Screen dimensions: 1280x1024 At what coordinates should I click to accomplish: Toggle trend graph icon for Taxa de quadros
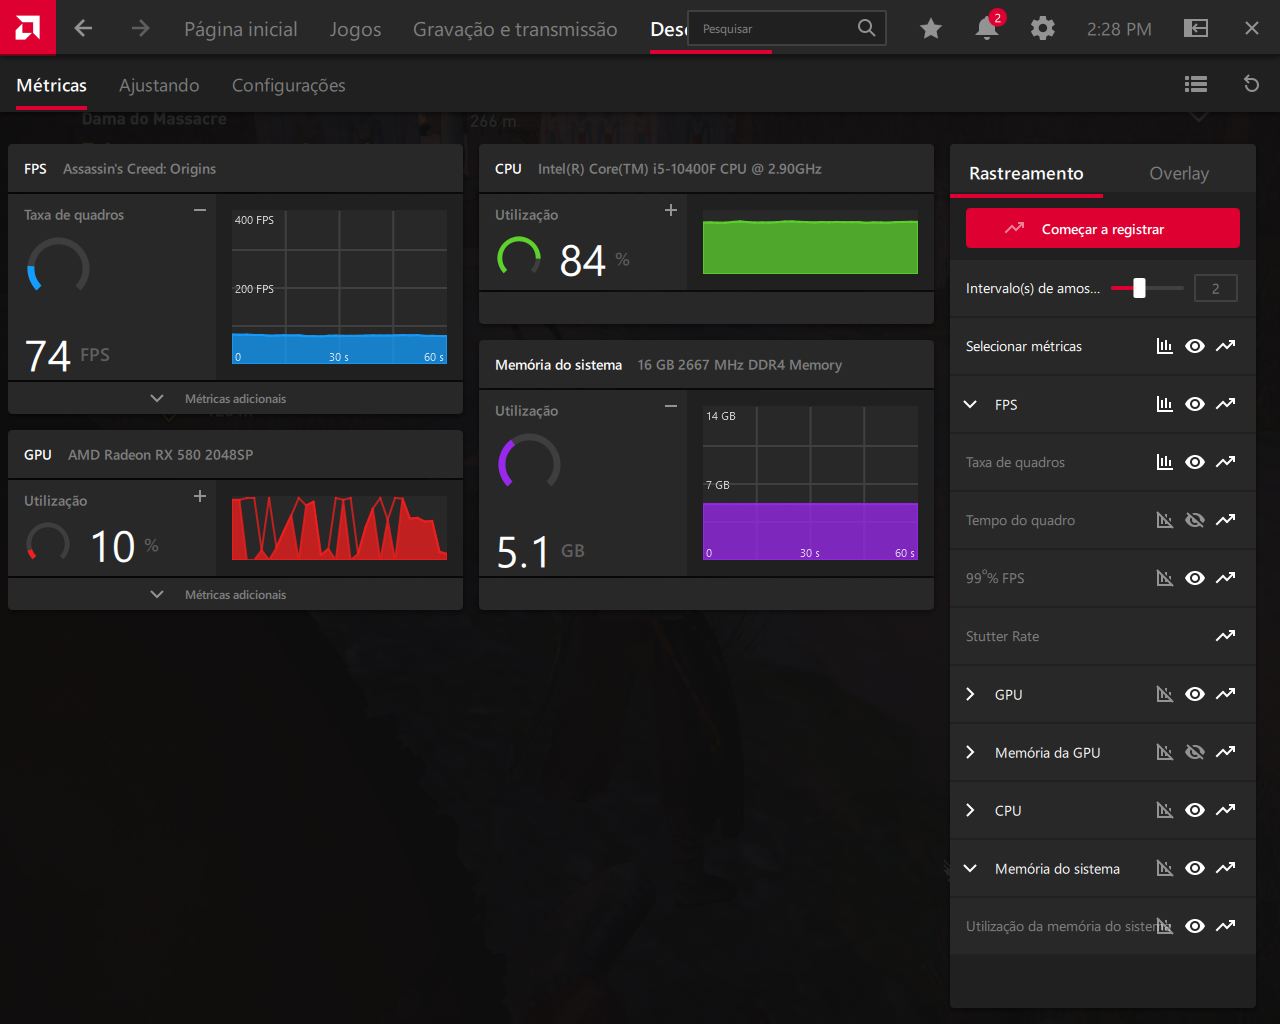1225,462
